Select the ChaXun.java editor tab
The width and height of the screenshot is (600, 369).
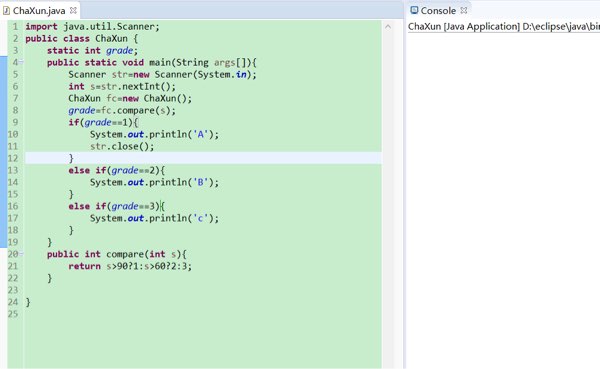39,10
